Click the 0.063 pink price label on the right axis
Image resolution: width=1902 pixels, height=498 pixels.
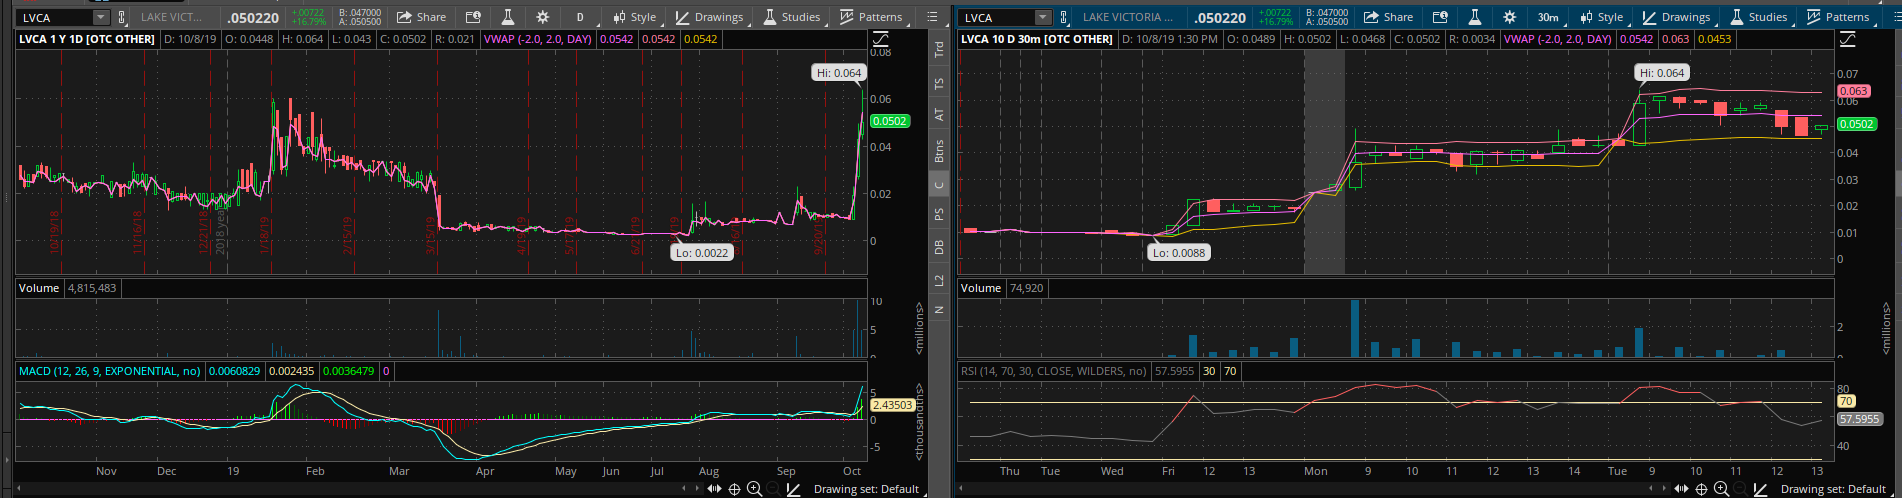point(1854,91)
